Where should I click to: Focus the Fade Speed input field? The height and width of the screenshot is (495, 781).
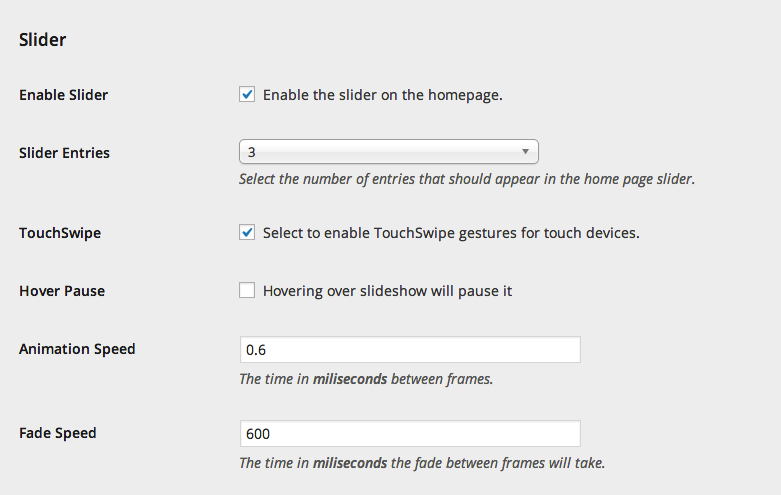click(410, 434)
